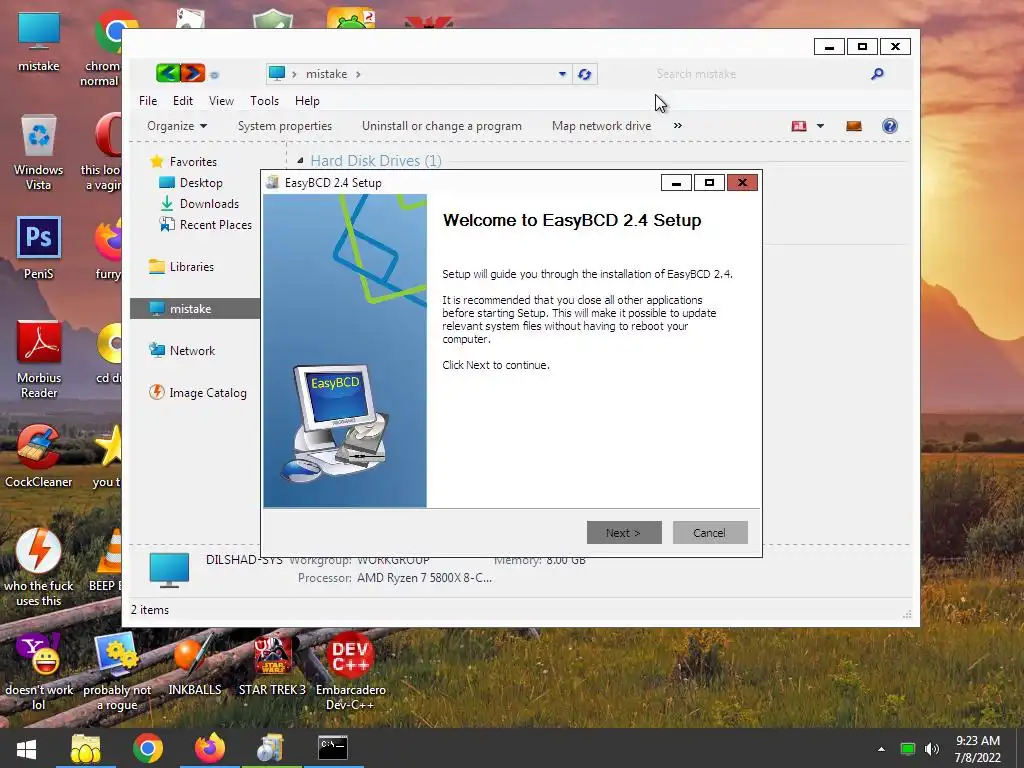Choose Map network drive
1024x768 pixels.
pyautogui.click(x=601, y=125)
